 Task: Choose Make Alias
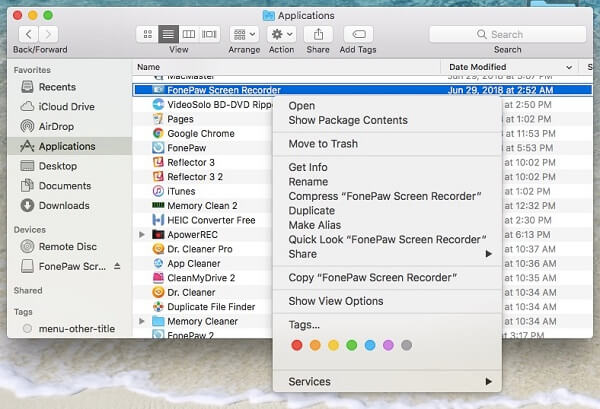point(387,225)
